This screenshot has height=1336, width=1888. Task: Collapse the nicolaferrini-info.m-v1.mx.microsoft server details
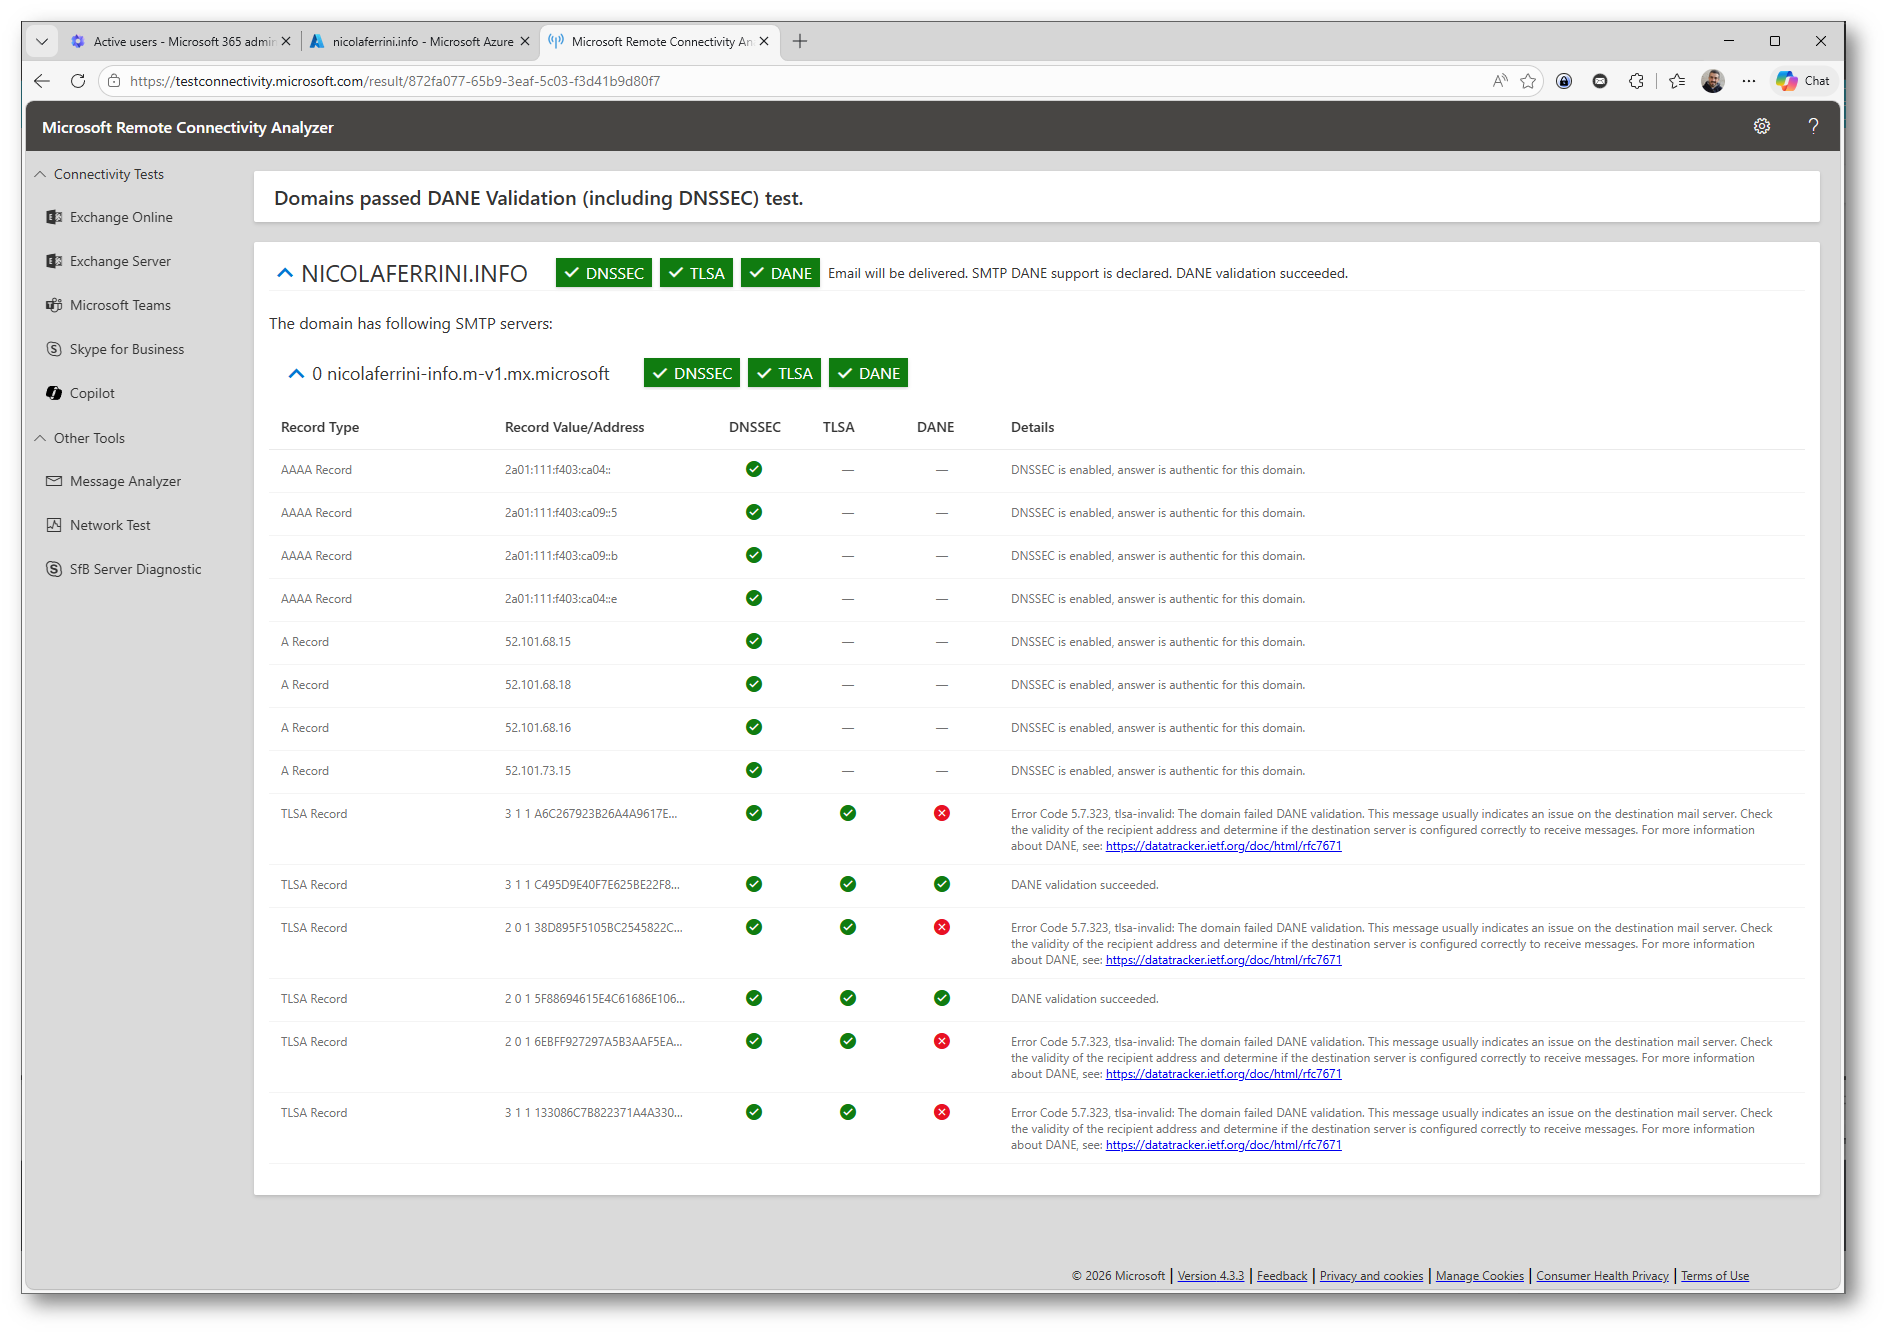296,374
